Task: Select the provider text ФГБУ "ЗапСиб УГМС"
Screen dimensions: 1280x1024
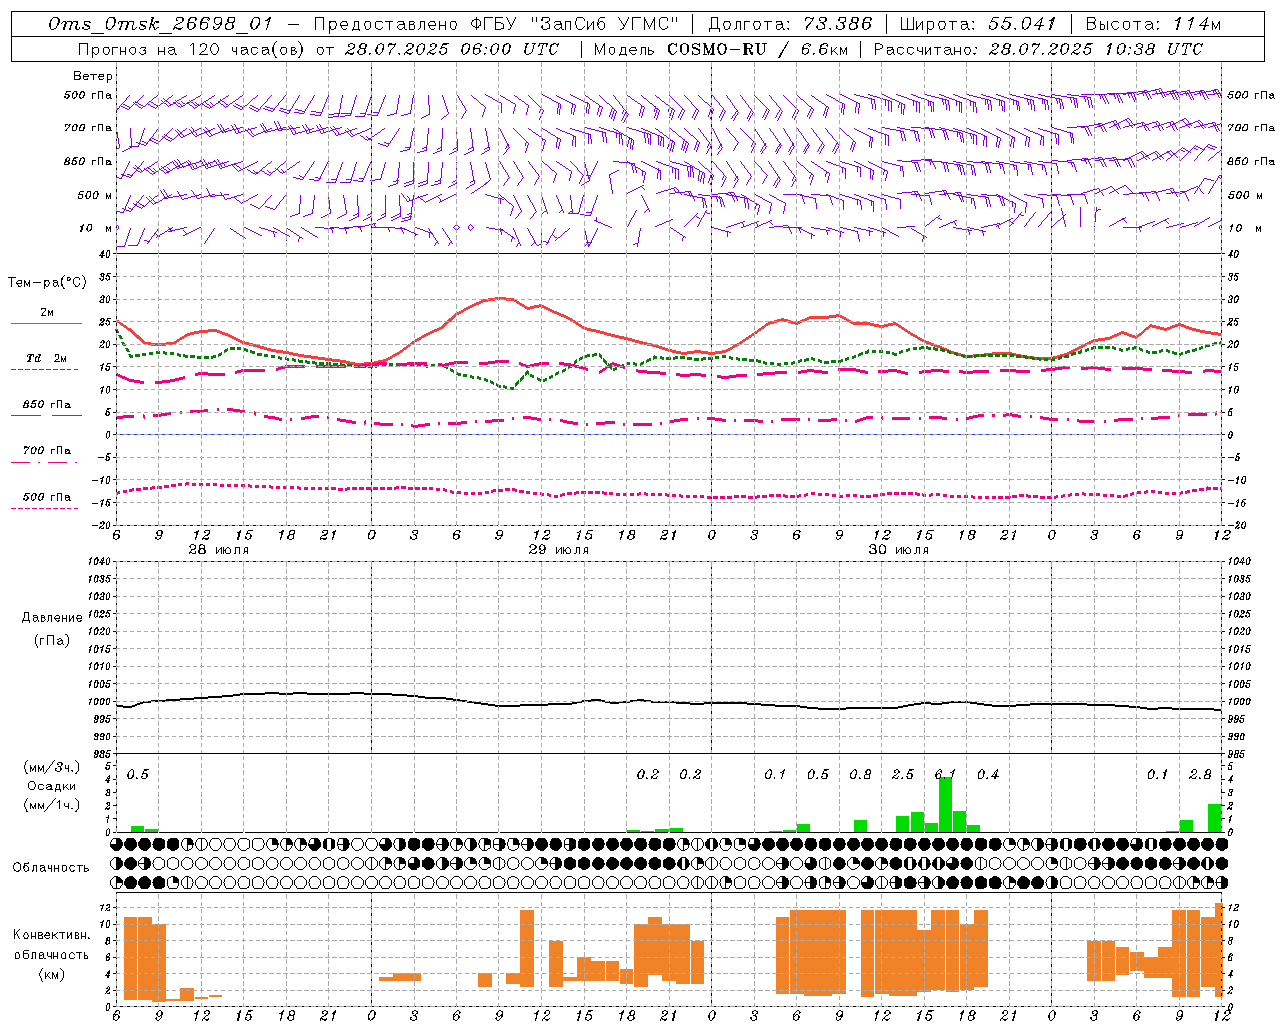Action: pos(574,24)
